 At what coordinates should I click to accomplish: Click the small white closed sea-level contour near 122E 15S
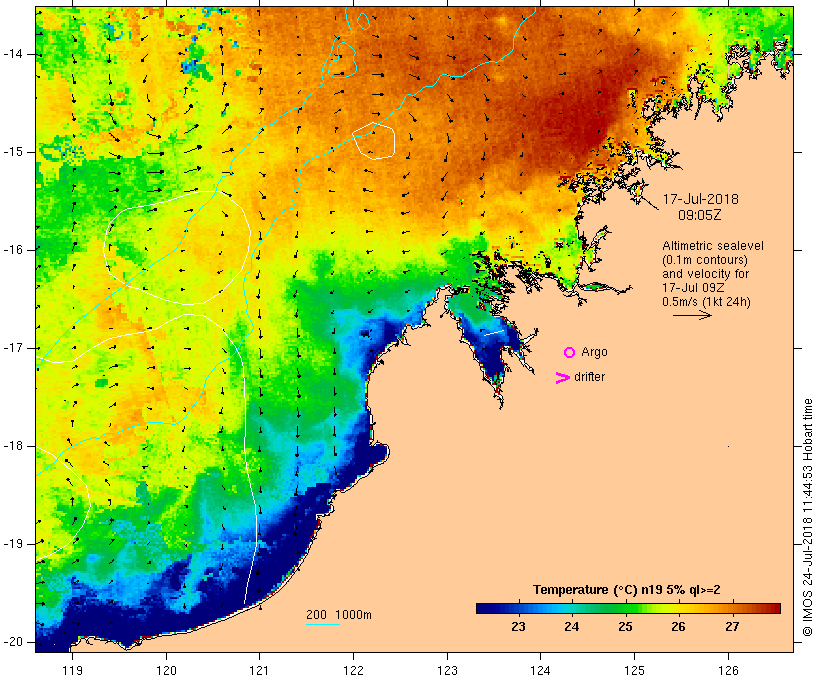(374, 141)
